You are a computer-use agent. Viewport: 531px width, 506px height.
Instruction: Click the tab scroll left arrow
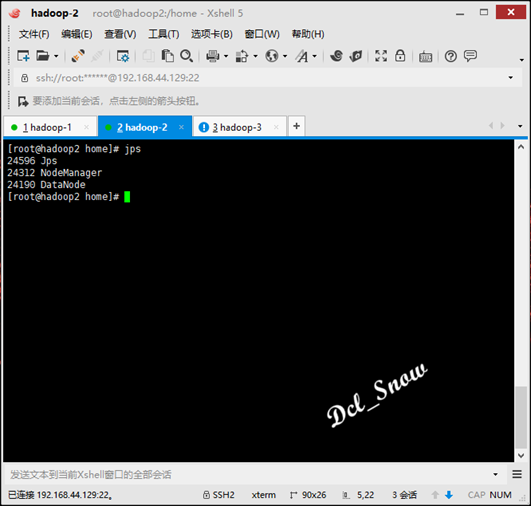[x=491, y=126]
